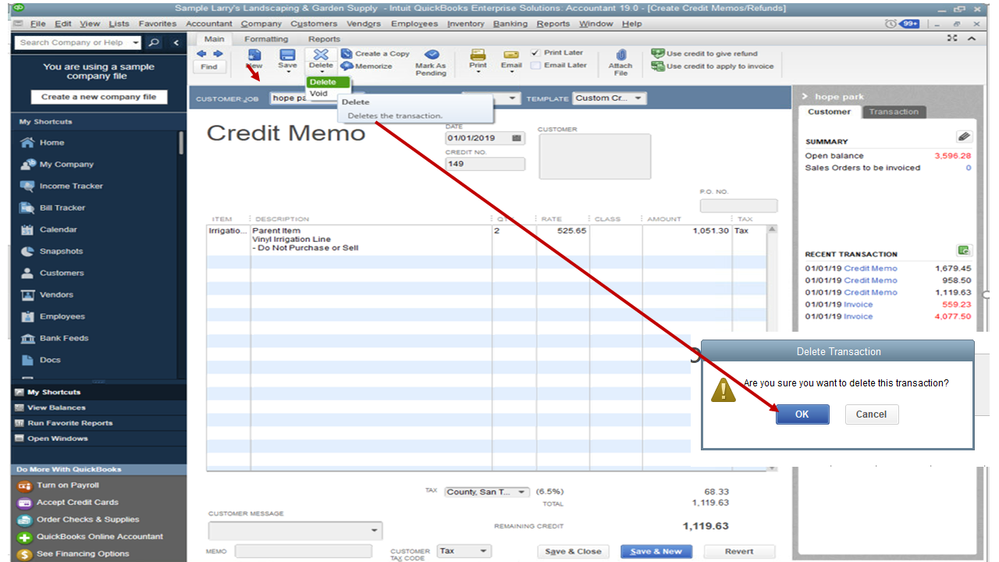Click the Credit No. field

pyautogui.click(x=485, y=164)
